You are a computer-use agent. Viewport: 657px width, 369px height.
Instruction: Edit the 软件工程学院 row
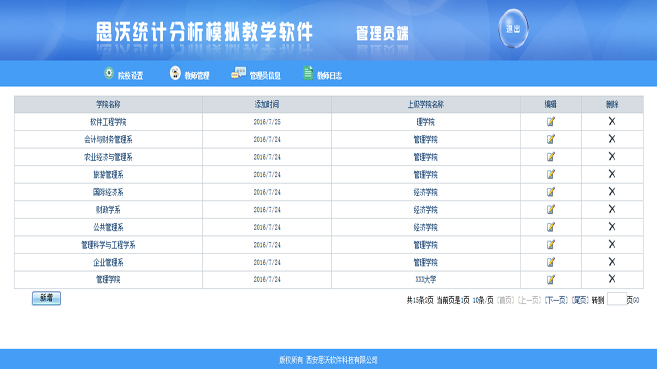click(x=551, y=121)
